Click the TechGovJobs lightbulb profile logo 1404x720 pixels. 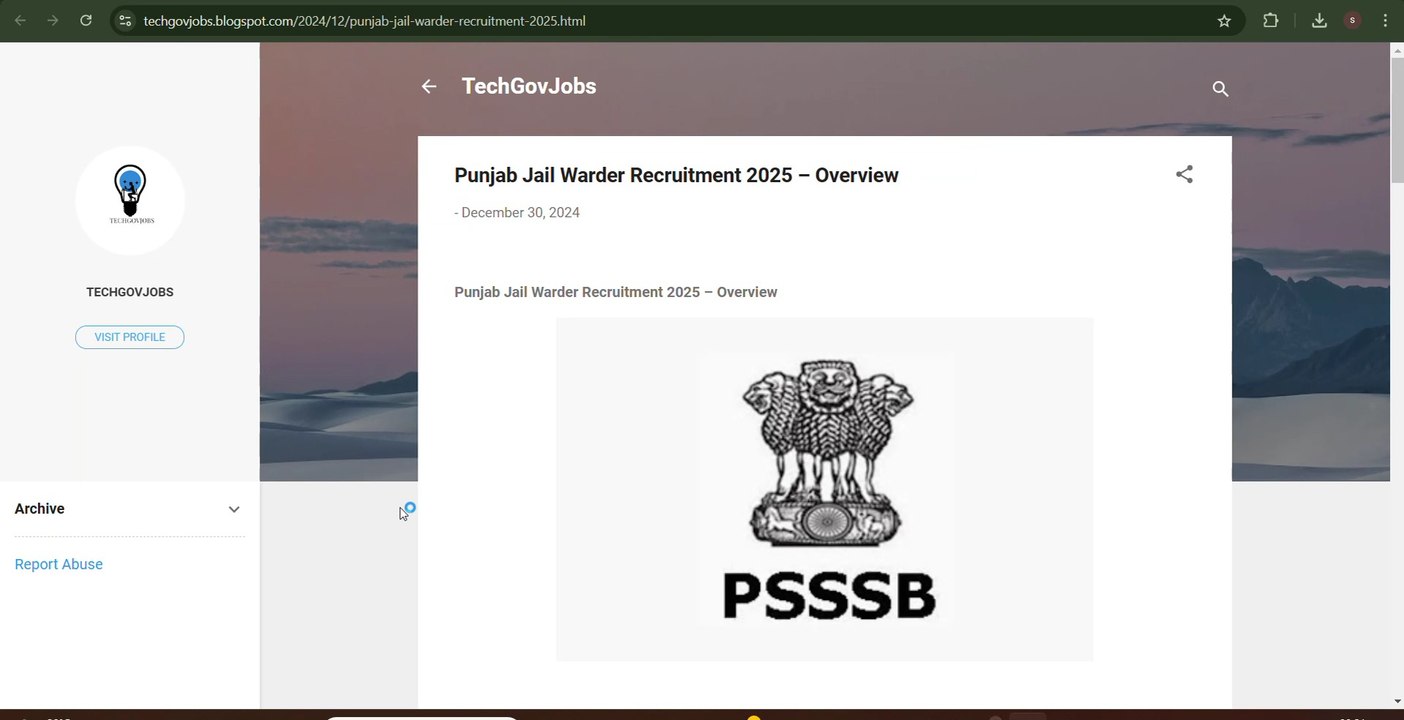pyautogui.click(x=130, y=200)
